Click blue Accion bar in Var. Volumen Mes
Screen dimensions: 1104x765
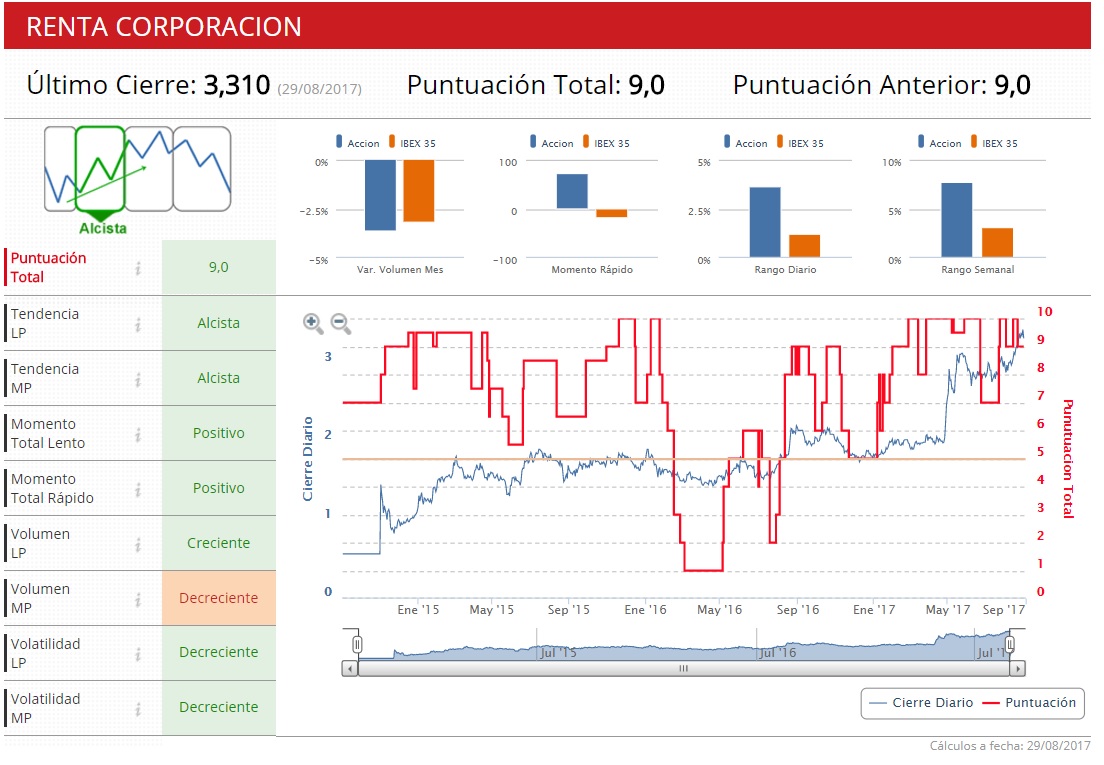coord(380,195)
